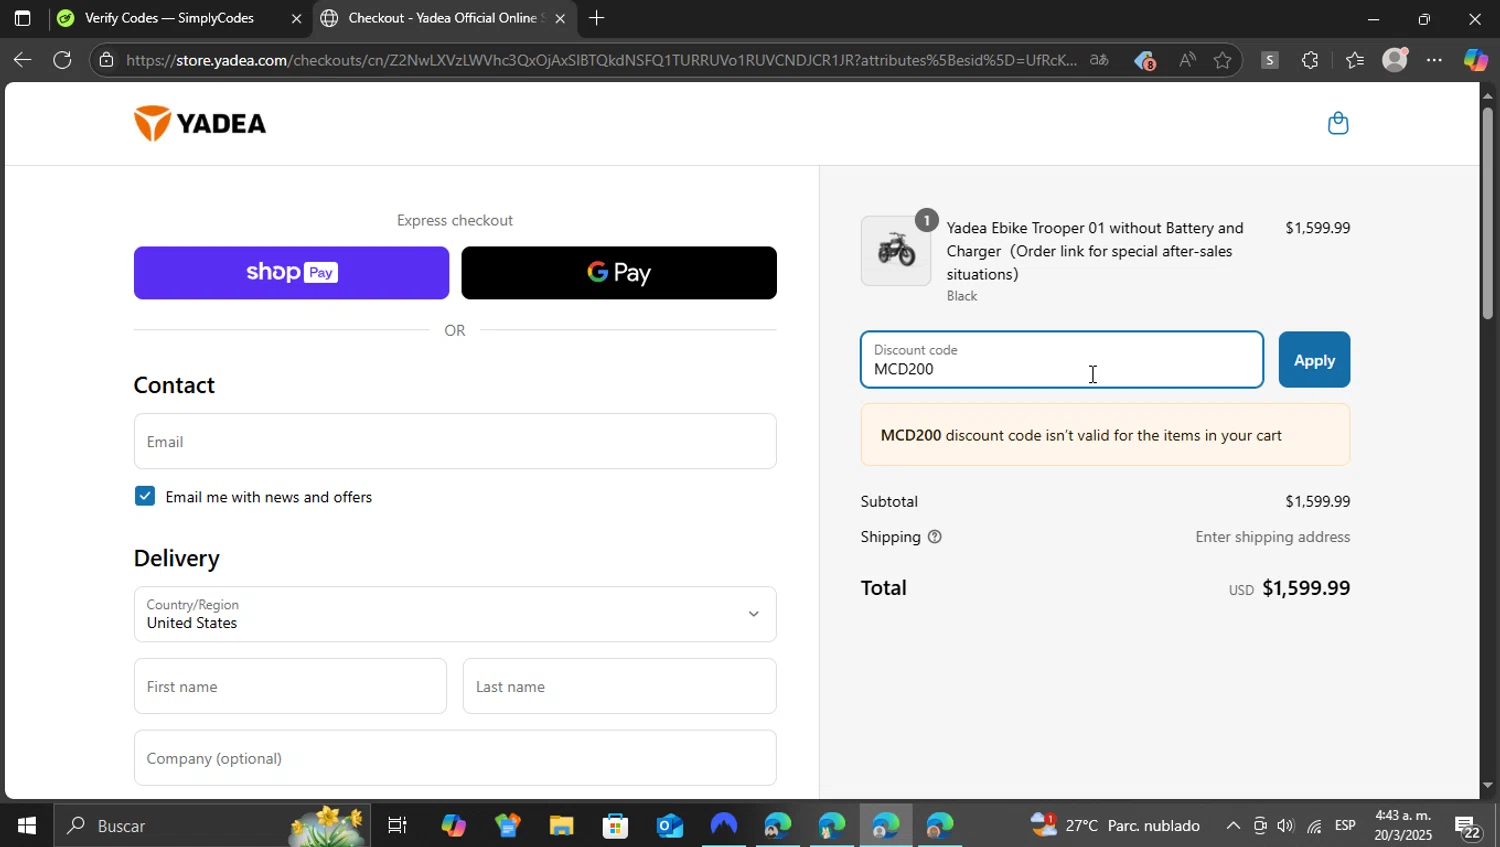The image size is (1500, 847).
Task: Activate the Read aloud icon
Action: point(1187,60)
